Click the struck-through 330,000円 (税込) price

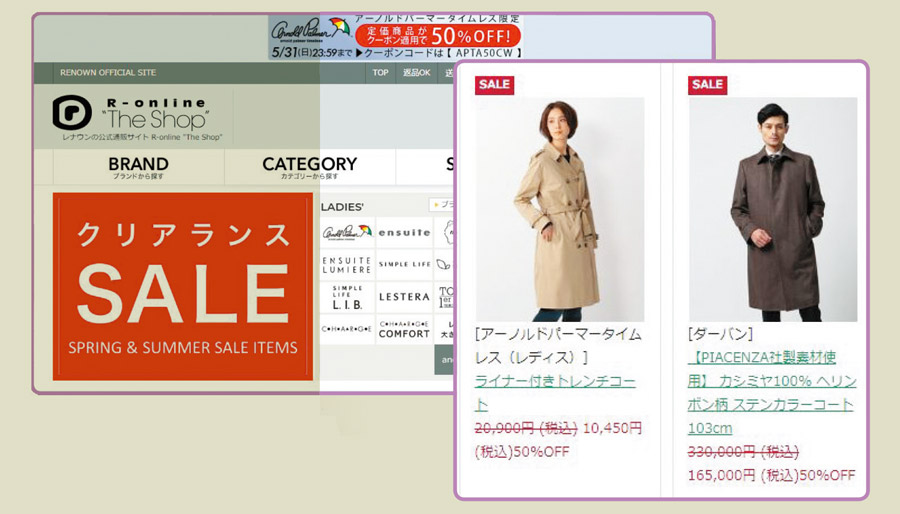(x=743, y=452)
